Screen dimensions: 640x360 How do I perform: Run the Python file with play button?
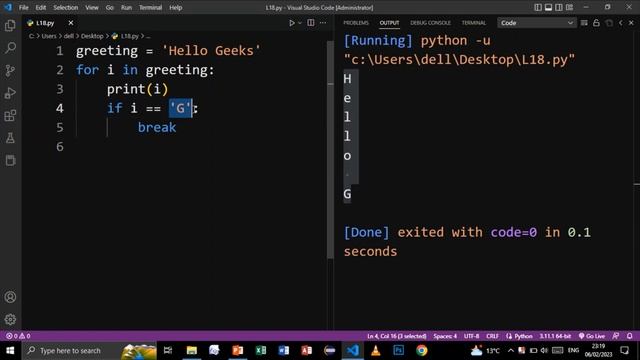click(x=292, y=23)
